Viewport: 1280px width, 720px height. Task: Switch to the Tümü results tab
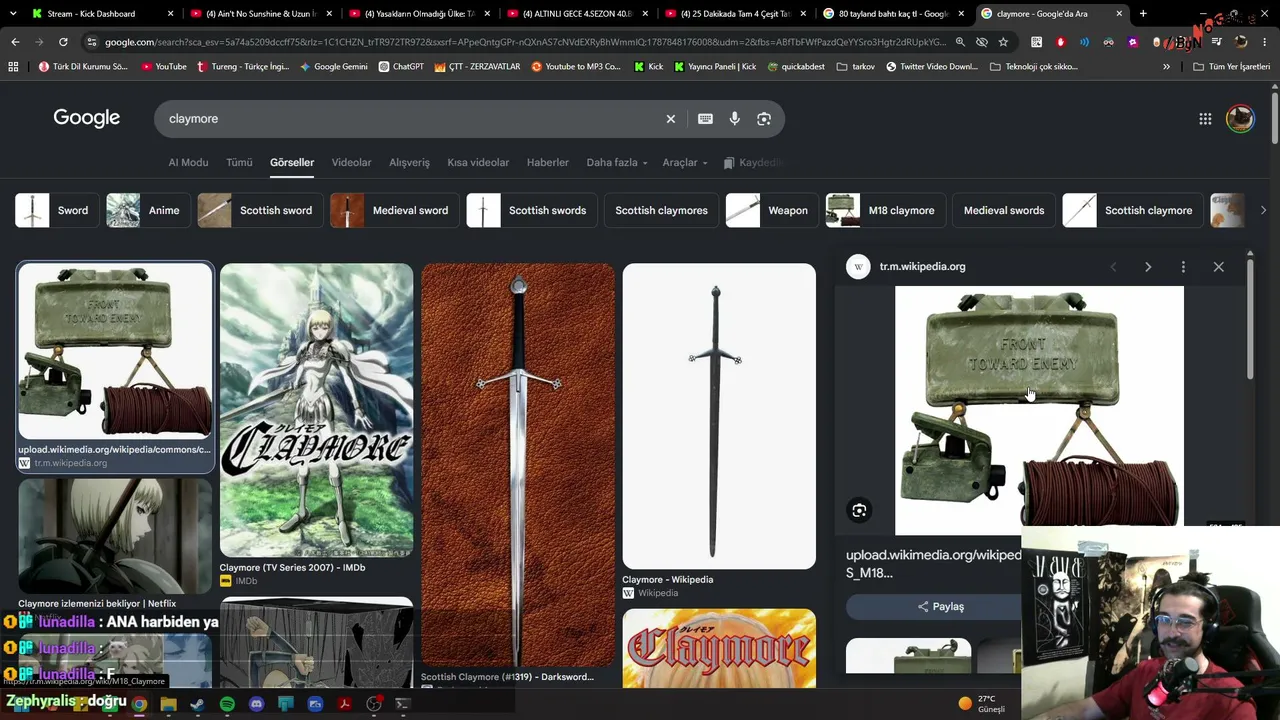pyautogui.click(x=239, y=163)
